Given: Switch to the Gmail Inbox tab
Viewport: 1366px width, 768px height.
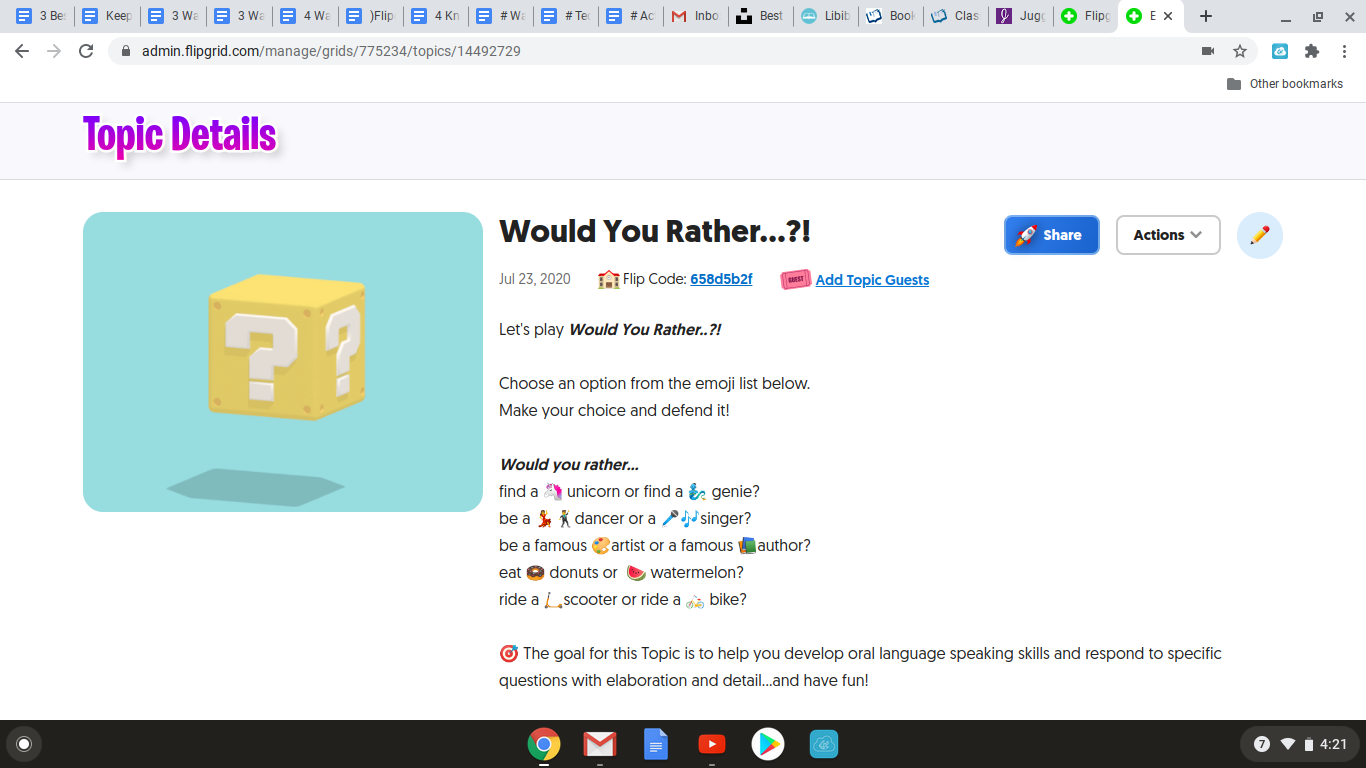Looking at the screenshot, I should tap(696, 16).
